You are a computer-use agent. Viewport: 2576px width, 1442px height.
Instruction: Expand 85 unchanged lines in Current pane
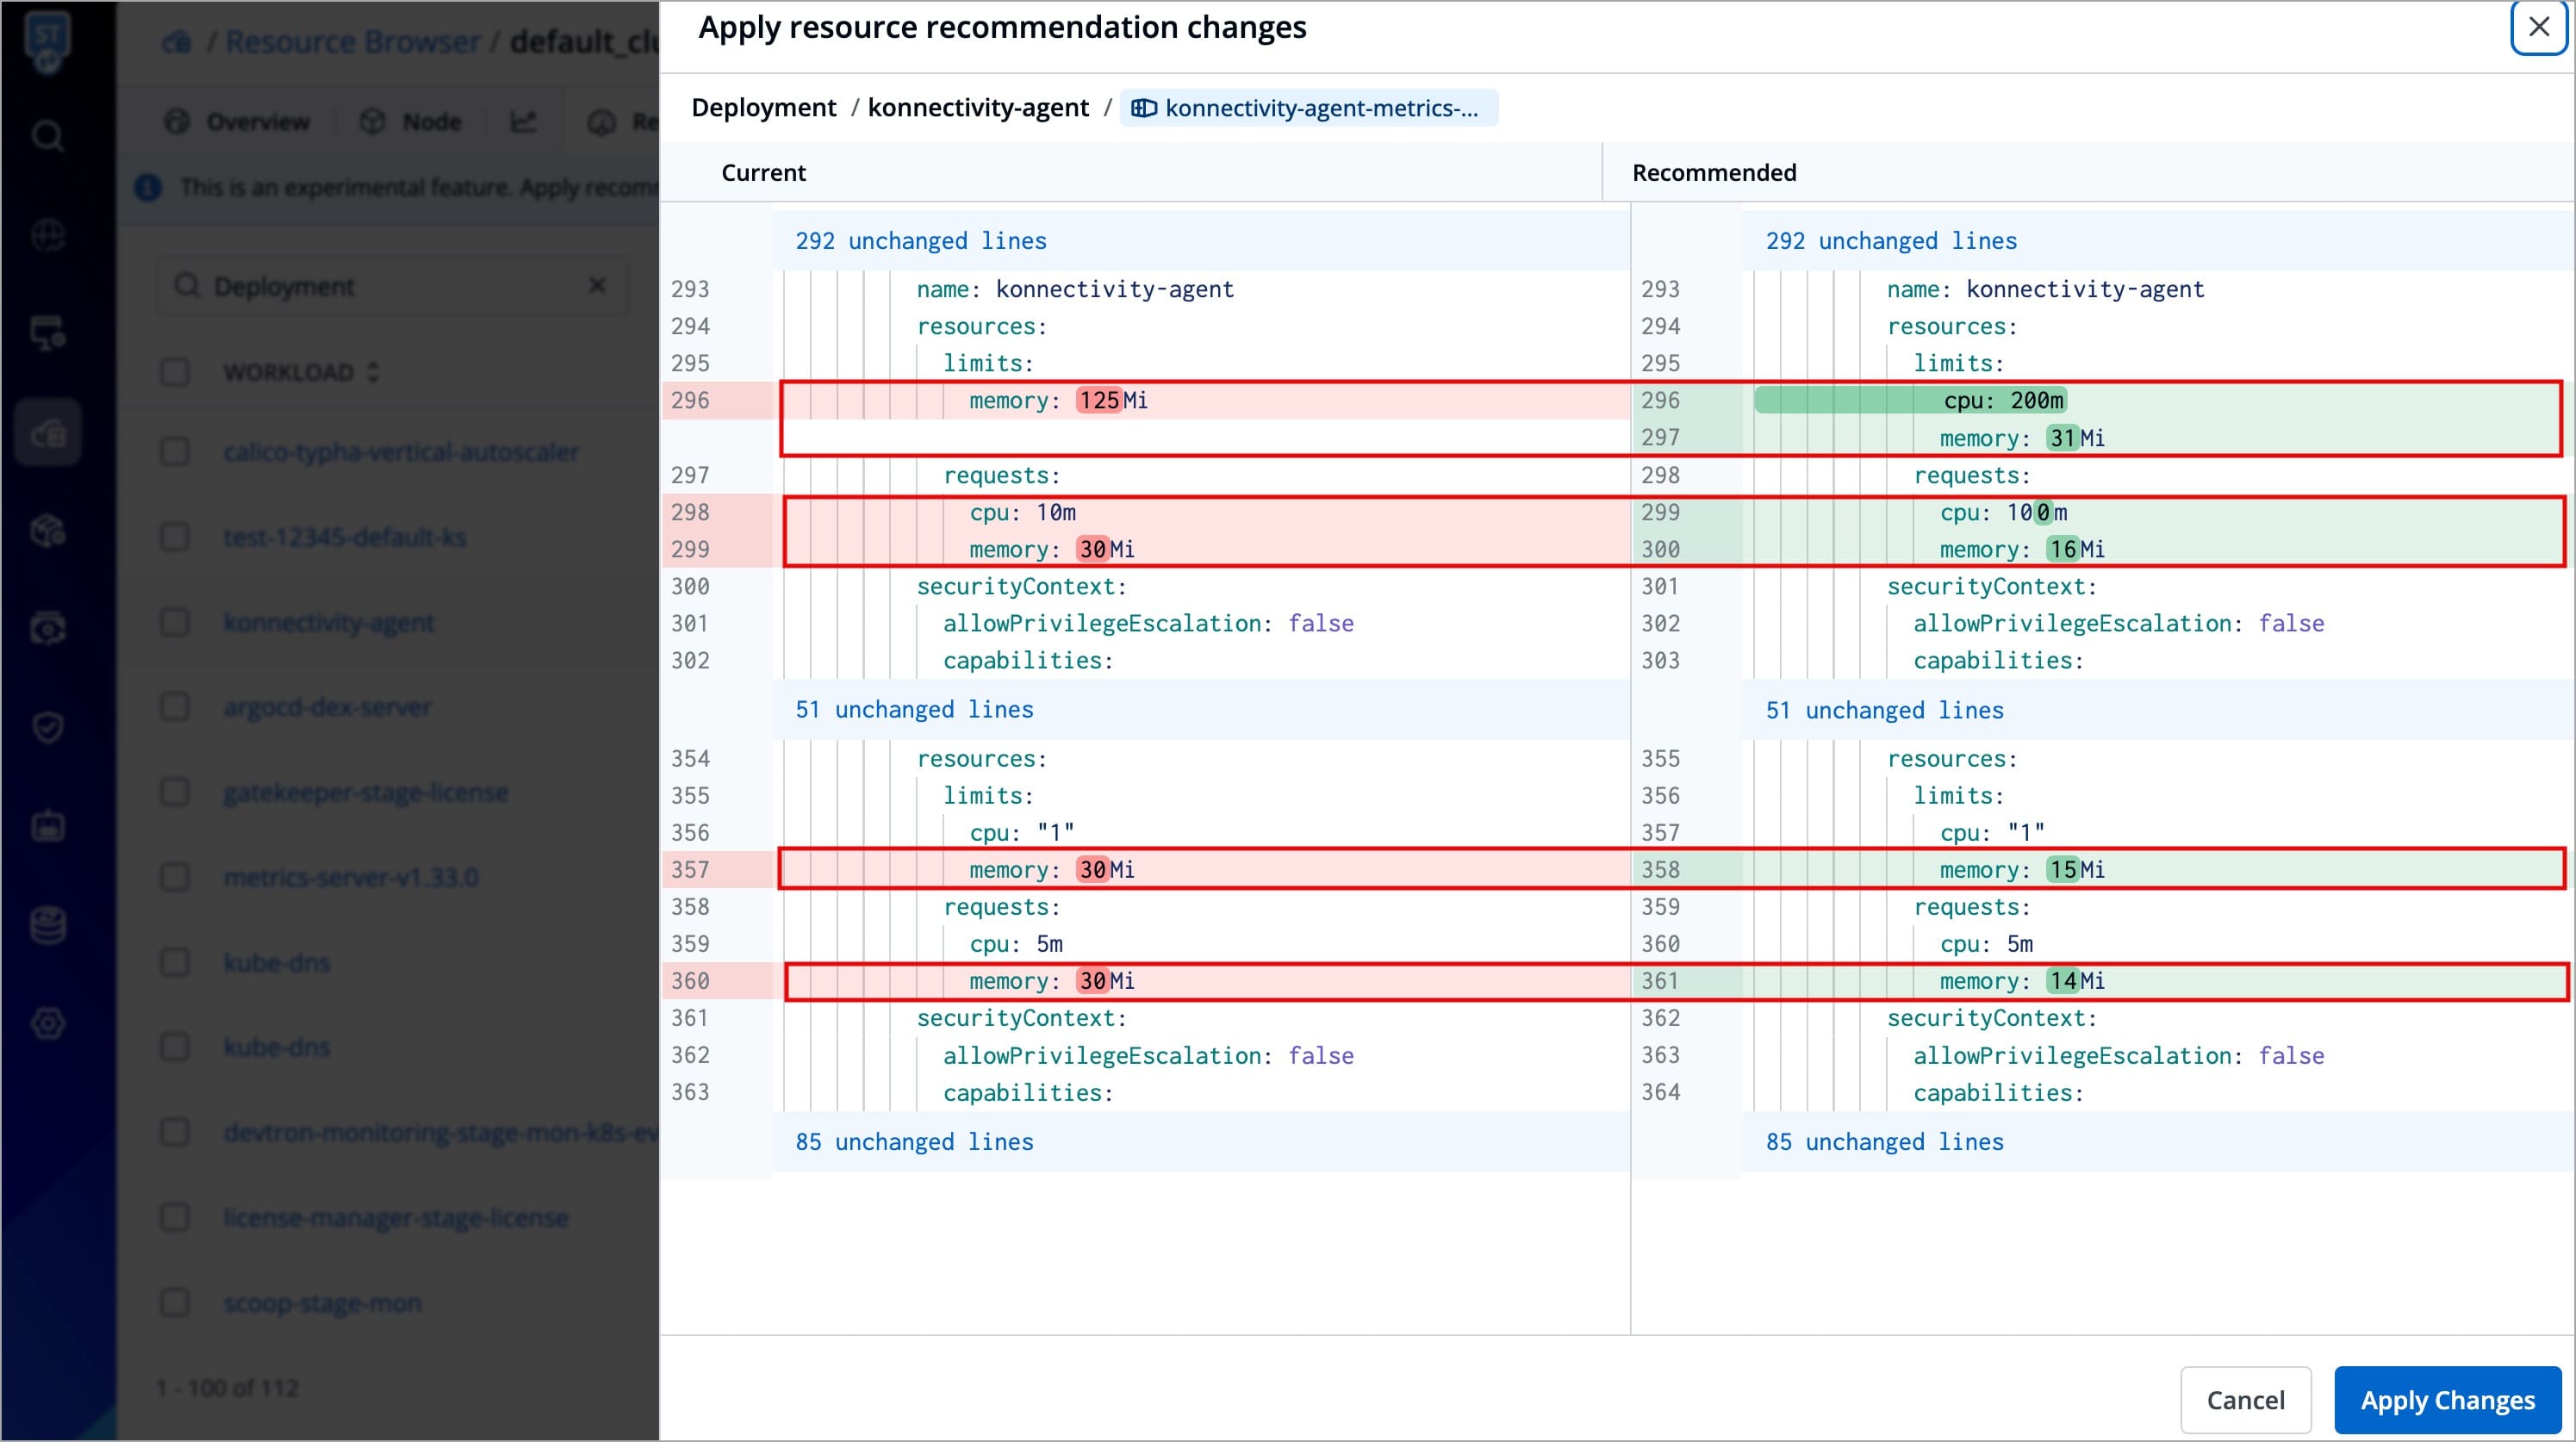coord(914,1142)
